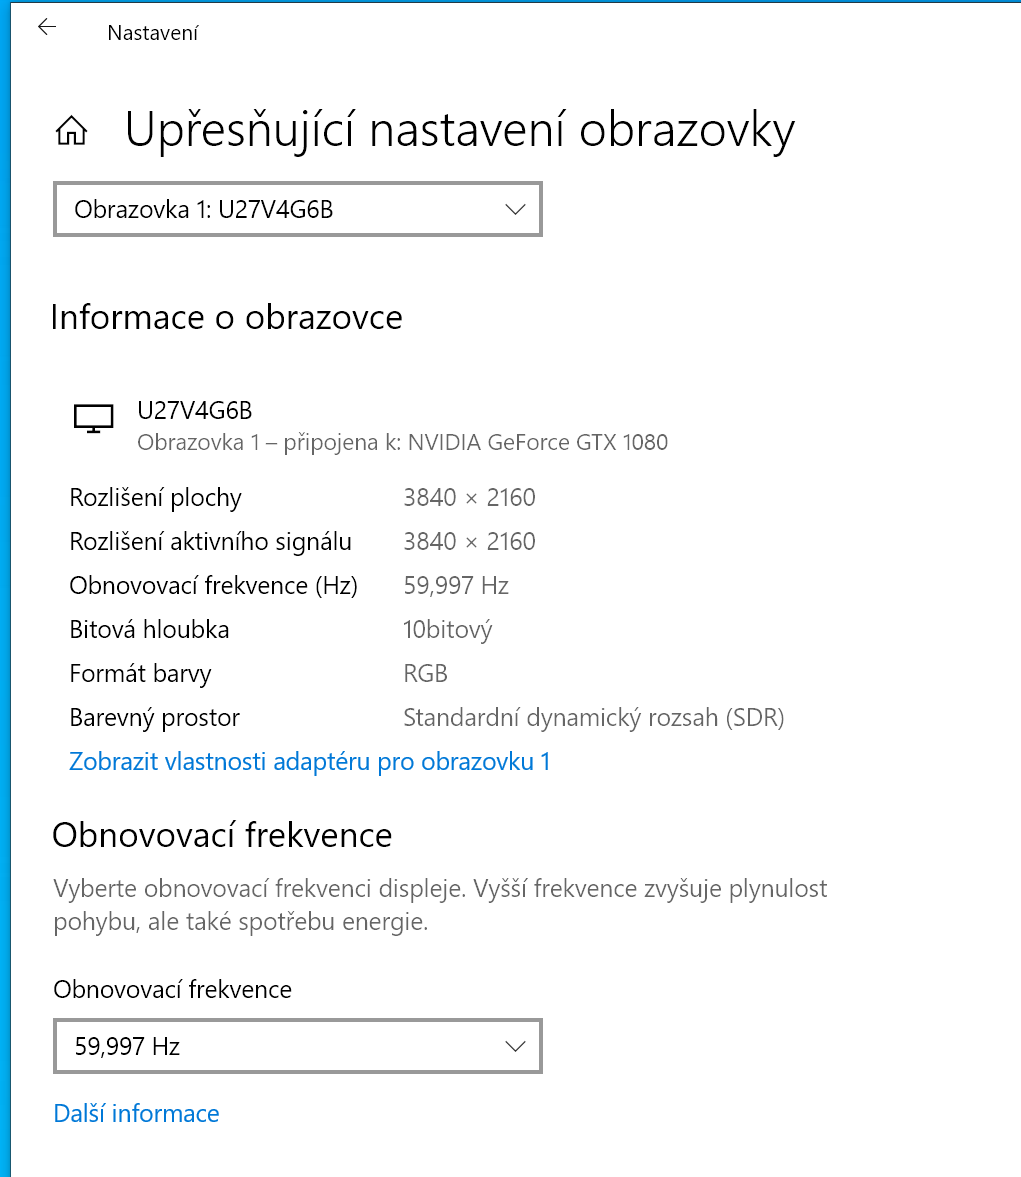Click the back arrow next to Nastavení
This screenshot has width=1021, height=1177.
click(x=46, y=28)
